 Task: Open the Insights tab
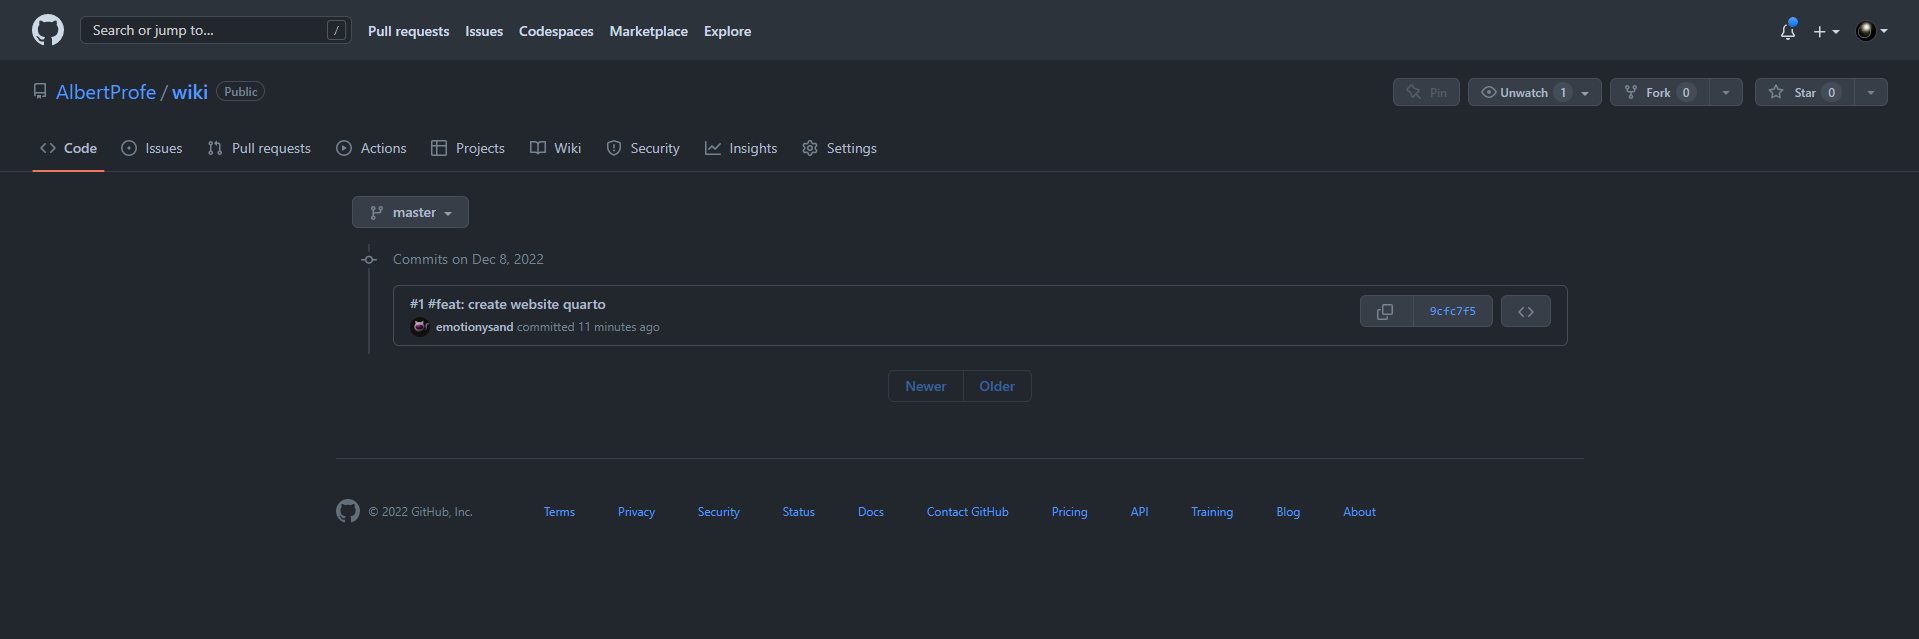click(x=741, y=148)
